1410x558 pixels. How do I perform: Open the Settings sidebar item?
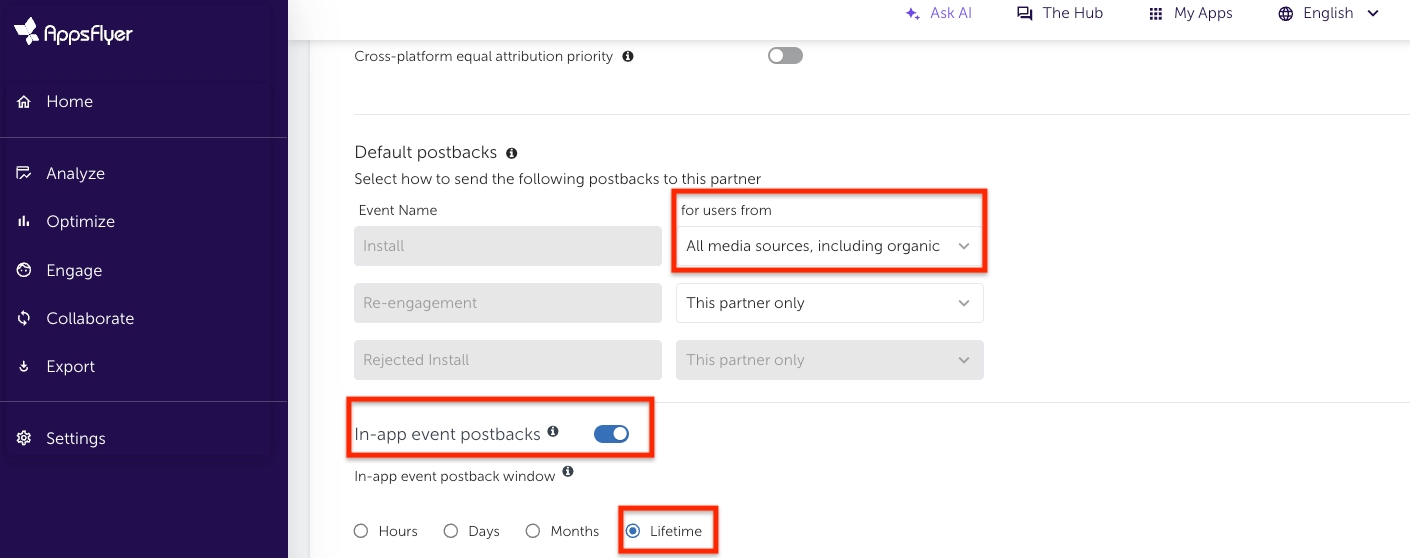75,438
